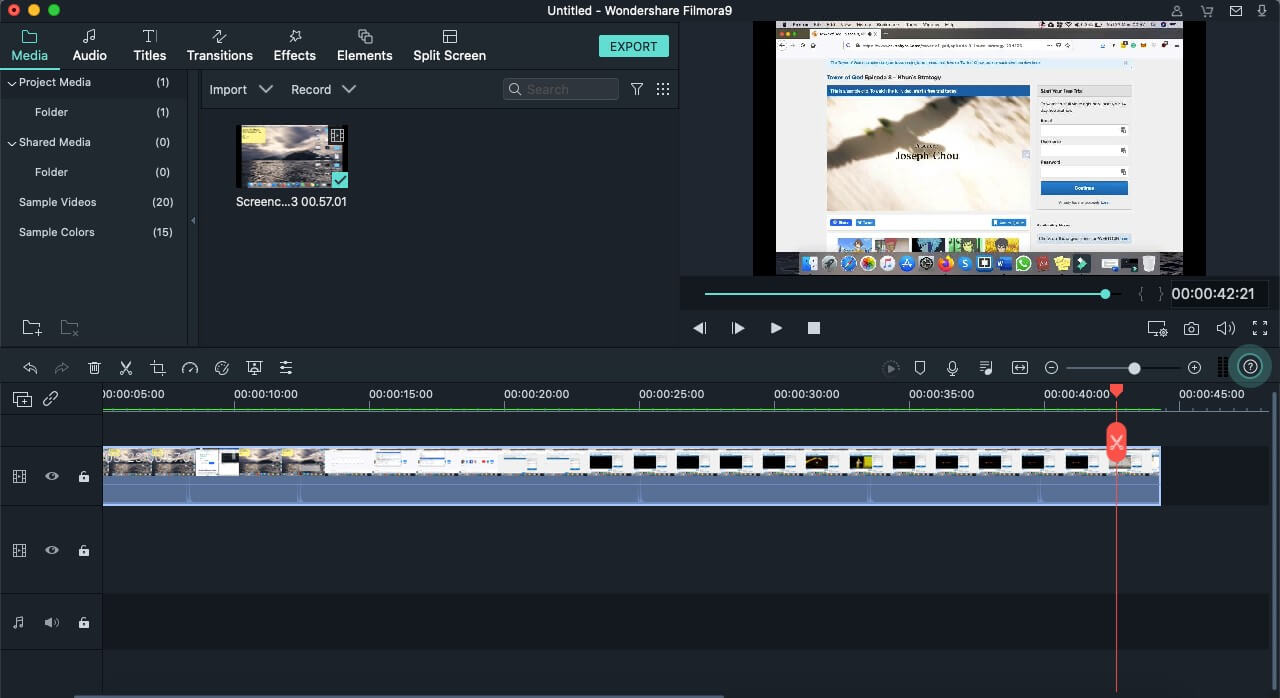Screen dimensions: 1280x698
Task: Open the account user icon
Action: coord(1179,11)
